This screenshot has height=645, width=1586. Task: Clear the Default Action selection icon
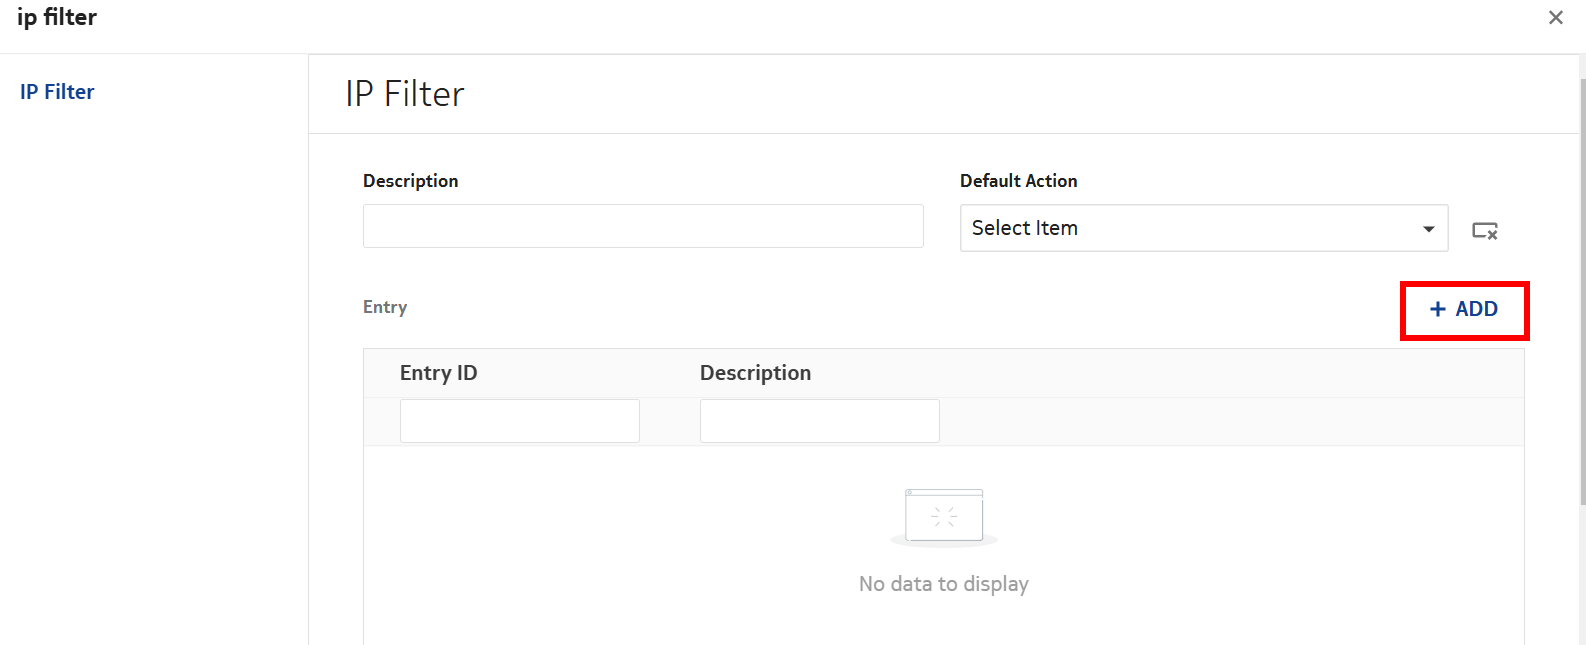coord(1484,231)
